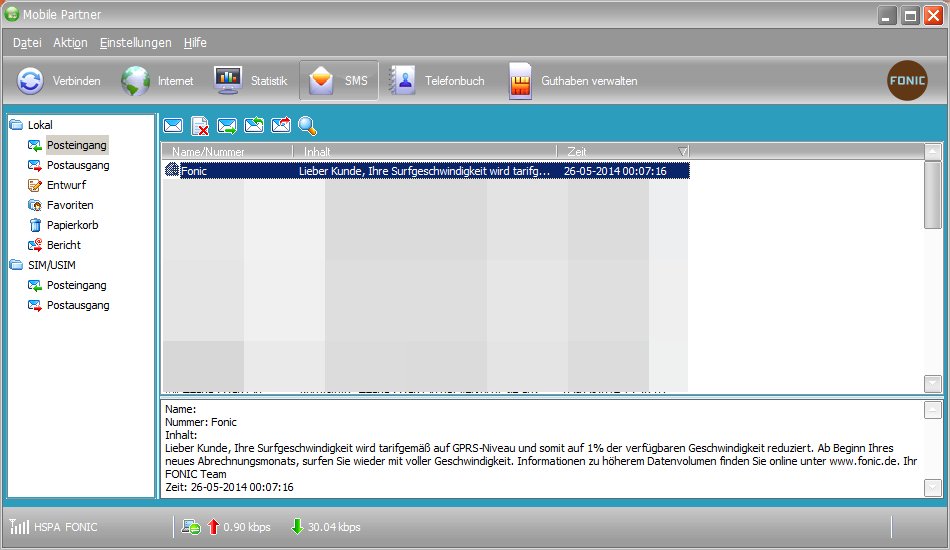Image resolution: width=950 pixels, height=550 pixels.
Task: Click HSPA FONIC network status
Action: coord(65,527)
